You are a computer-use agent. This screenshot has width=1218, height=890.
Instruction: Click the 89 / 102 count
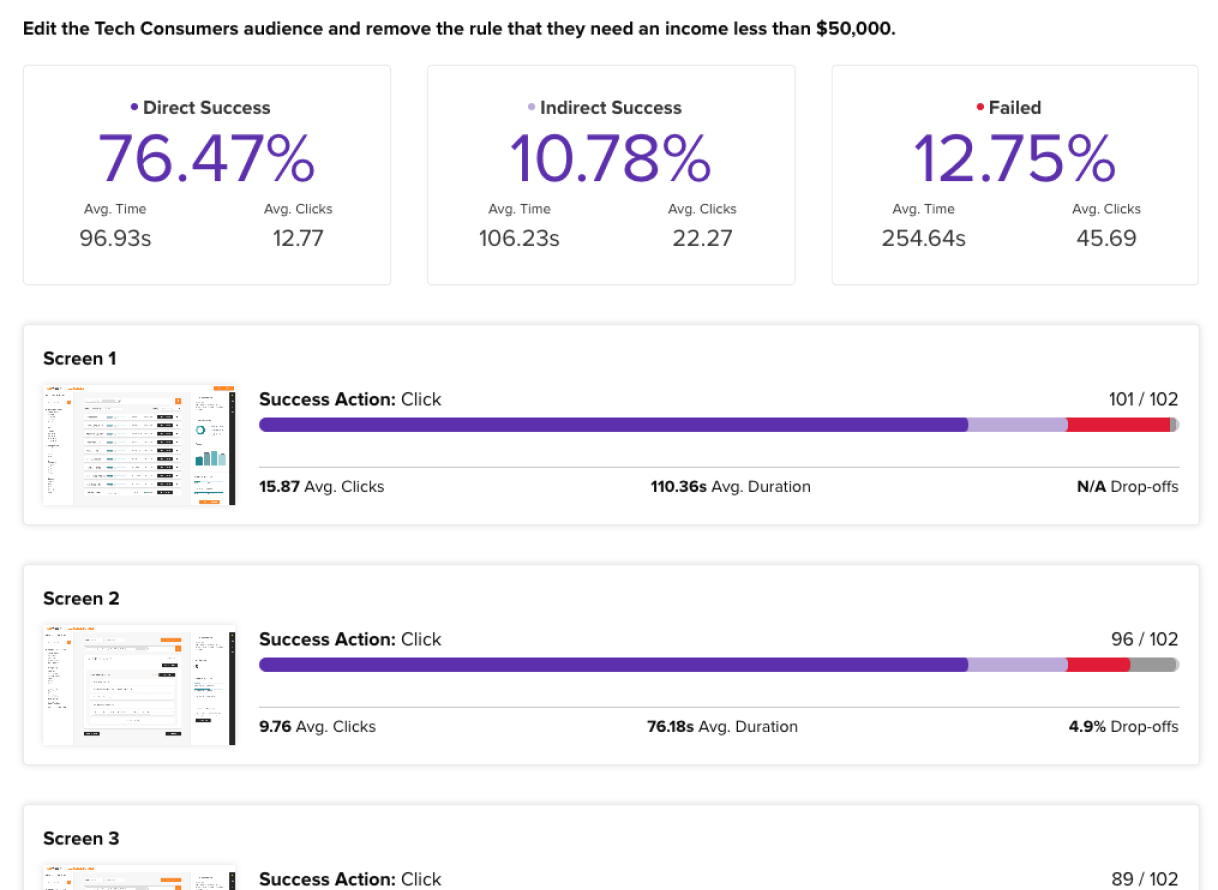1145,879
